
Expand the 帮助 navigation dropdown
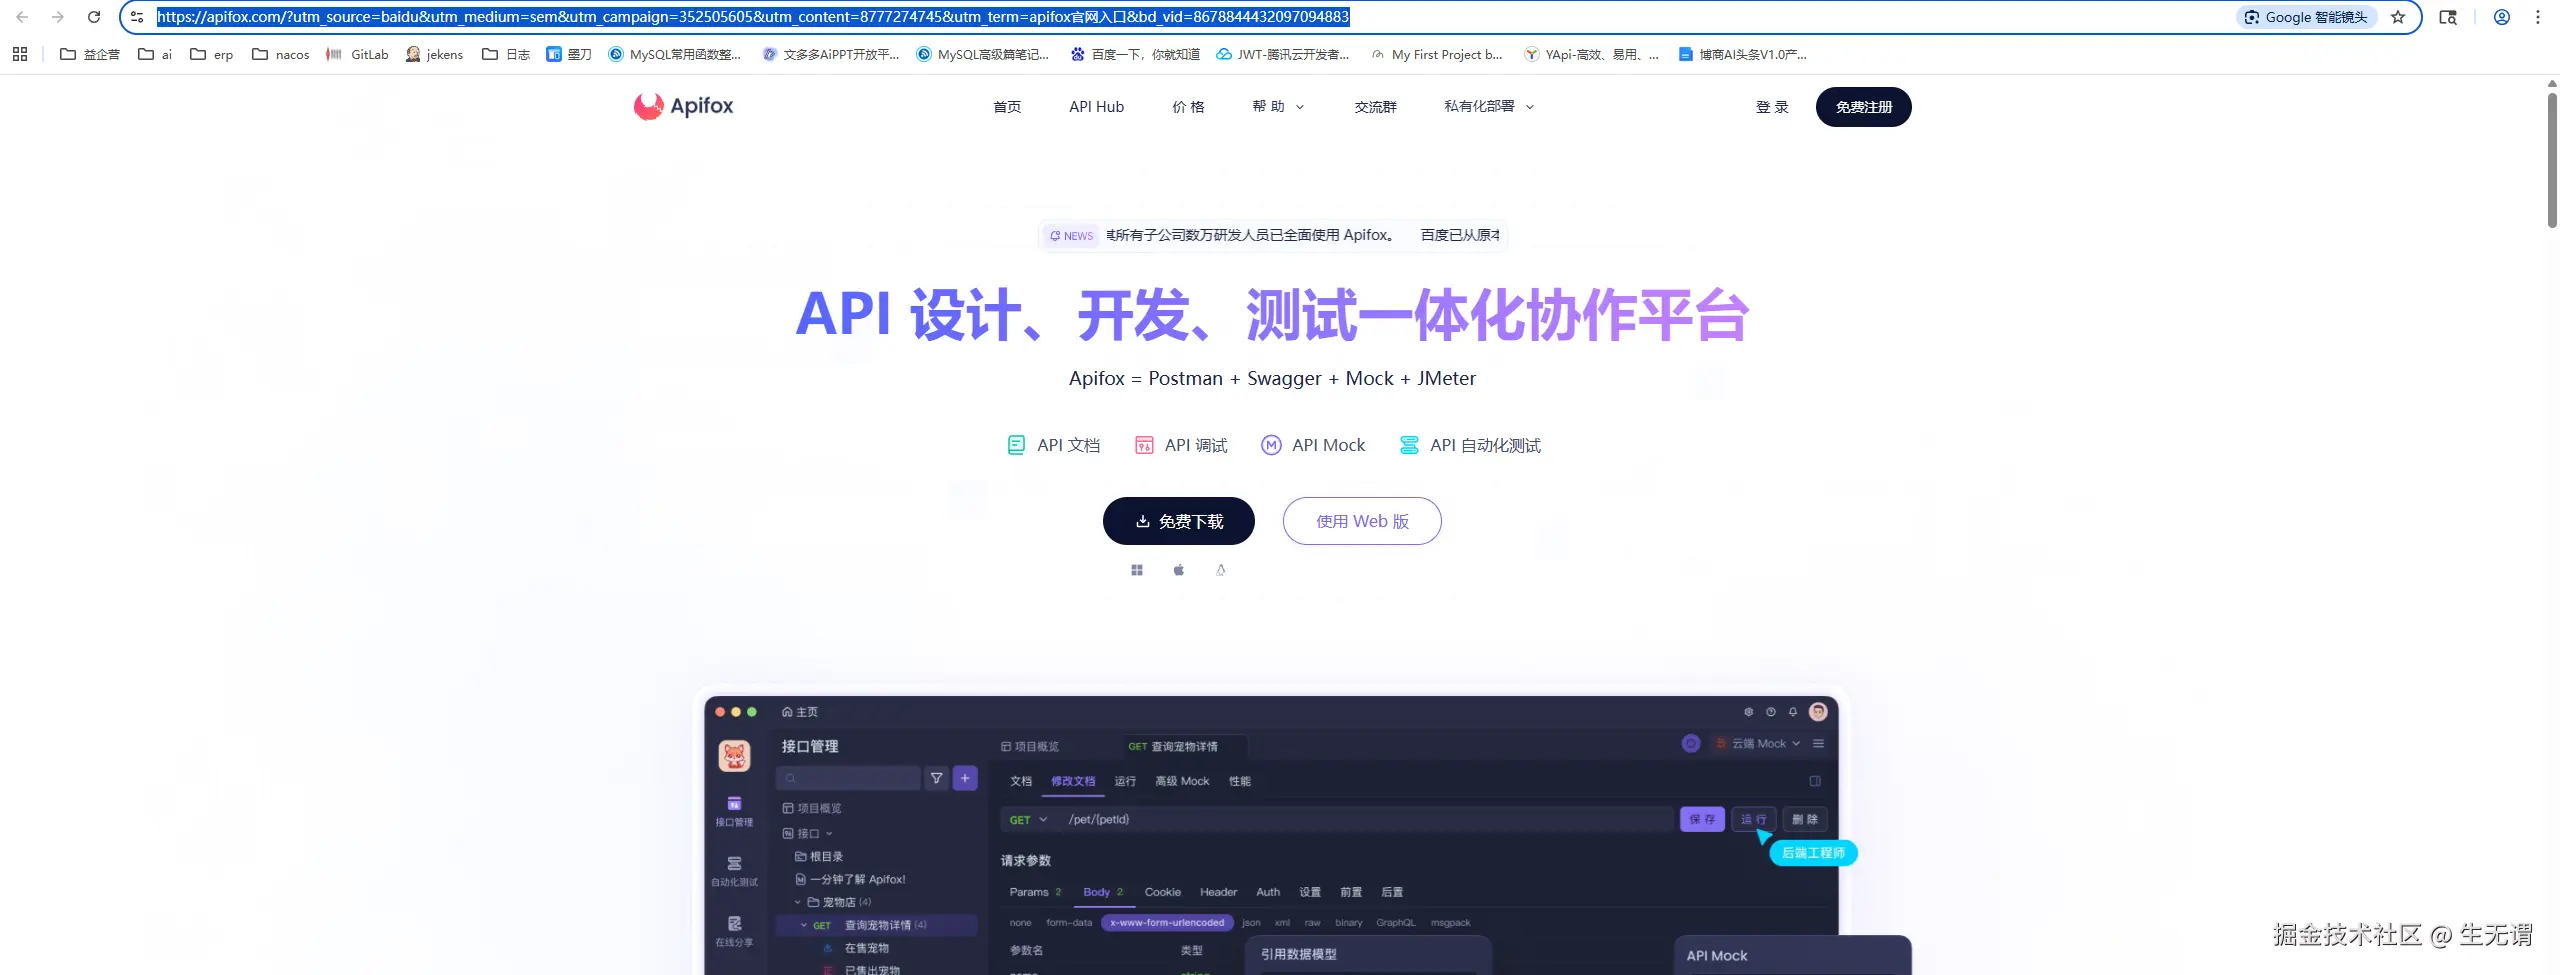click(x=1278, y=107)
